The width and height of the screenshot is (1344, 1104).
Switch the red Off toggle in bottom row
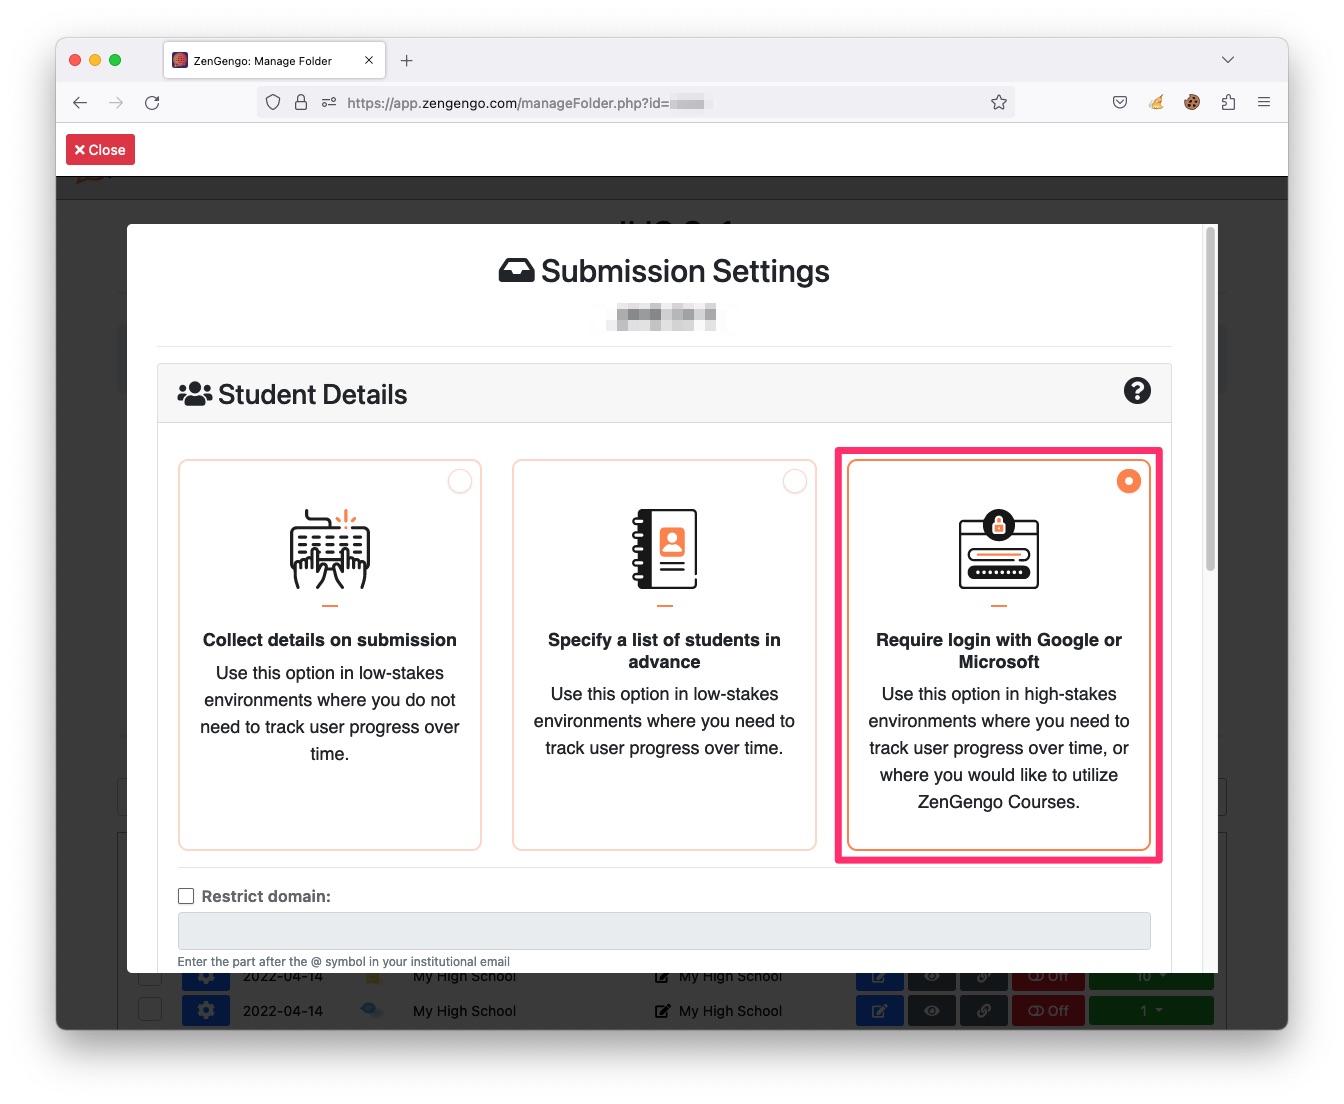(x=1049, y=1010)
